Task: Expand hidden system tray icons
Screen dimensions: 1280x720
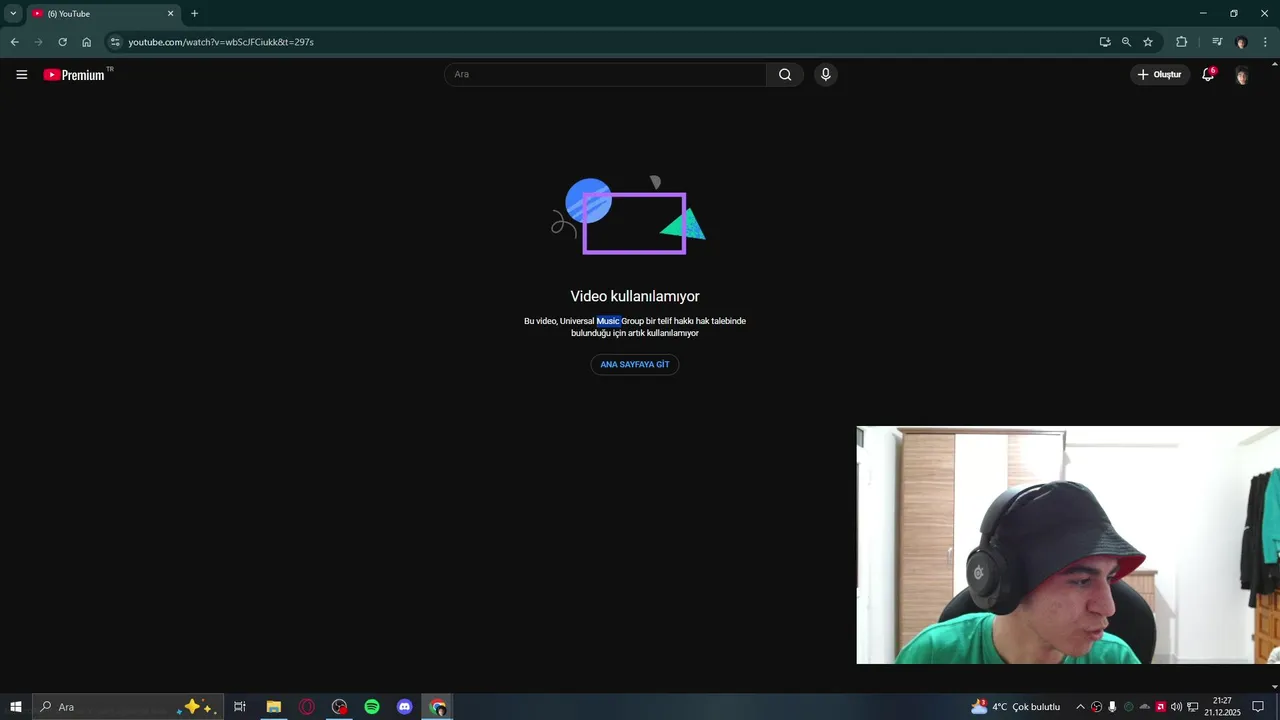Action: point(1080,707)
